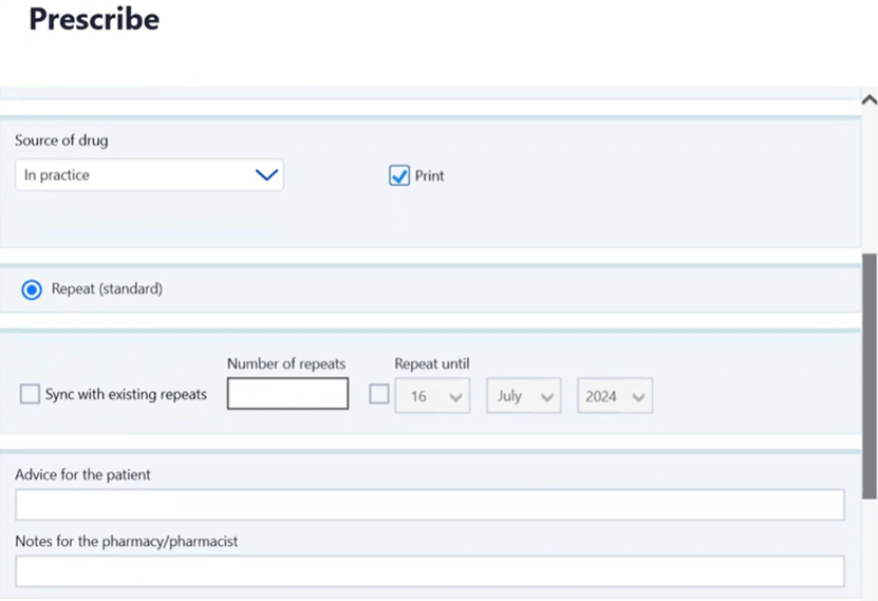Open the Repeat until day dropdown
The image size is (878, 601).
(x=432, y=396)
